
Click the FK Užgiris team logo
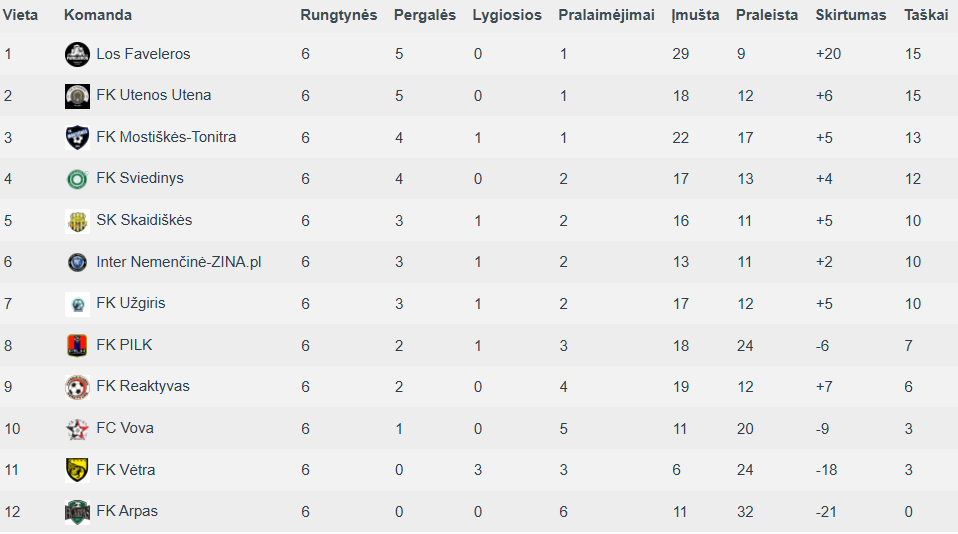[x=77, y=304]
